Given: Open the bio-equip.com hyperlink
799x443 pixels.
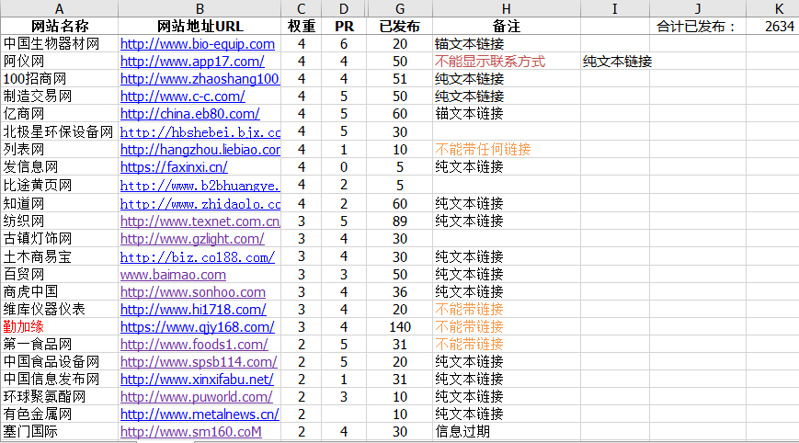Looking at the screenshot, I should point(197,44).
